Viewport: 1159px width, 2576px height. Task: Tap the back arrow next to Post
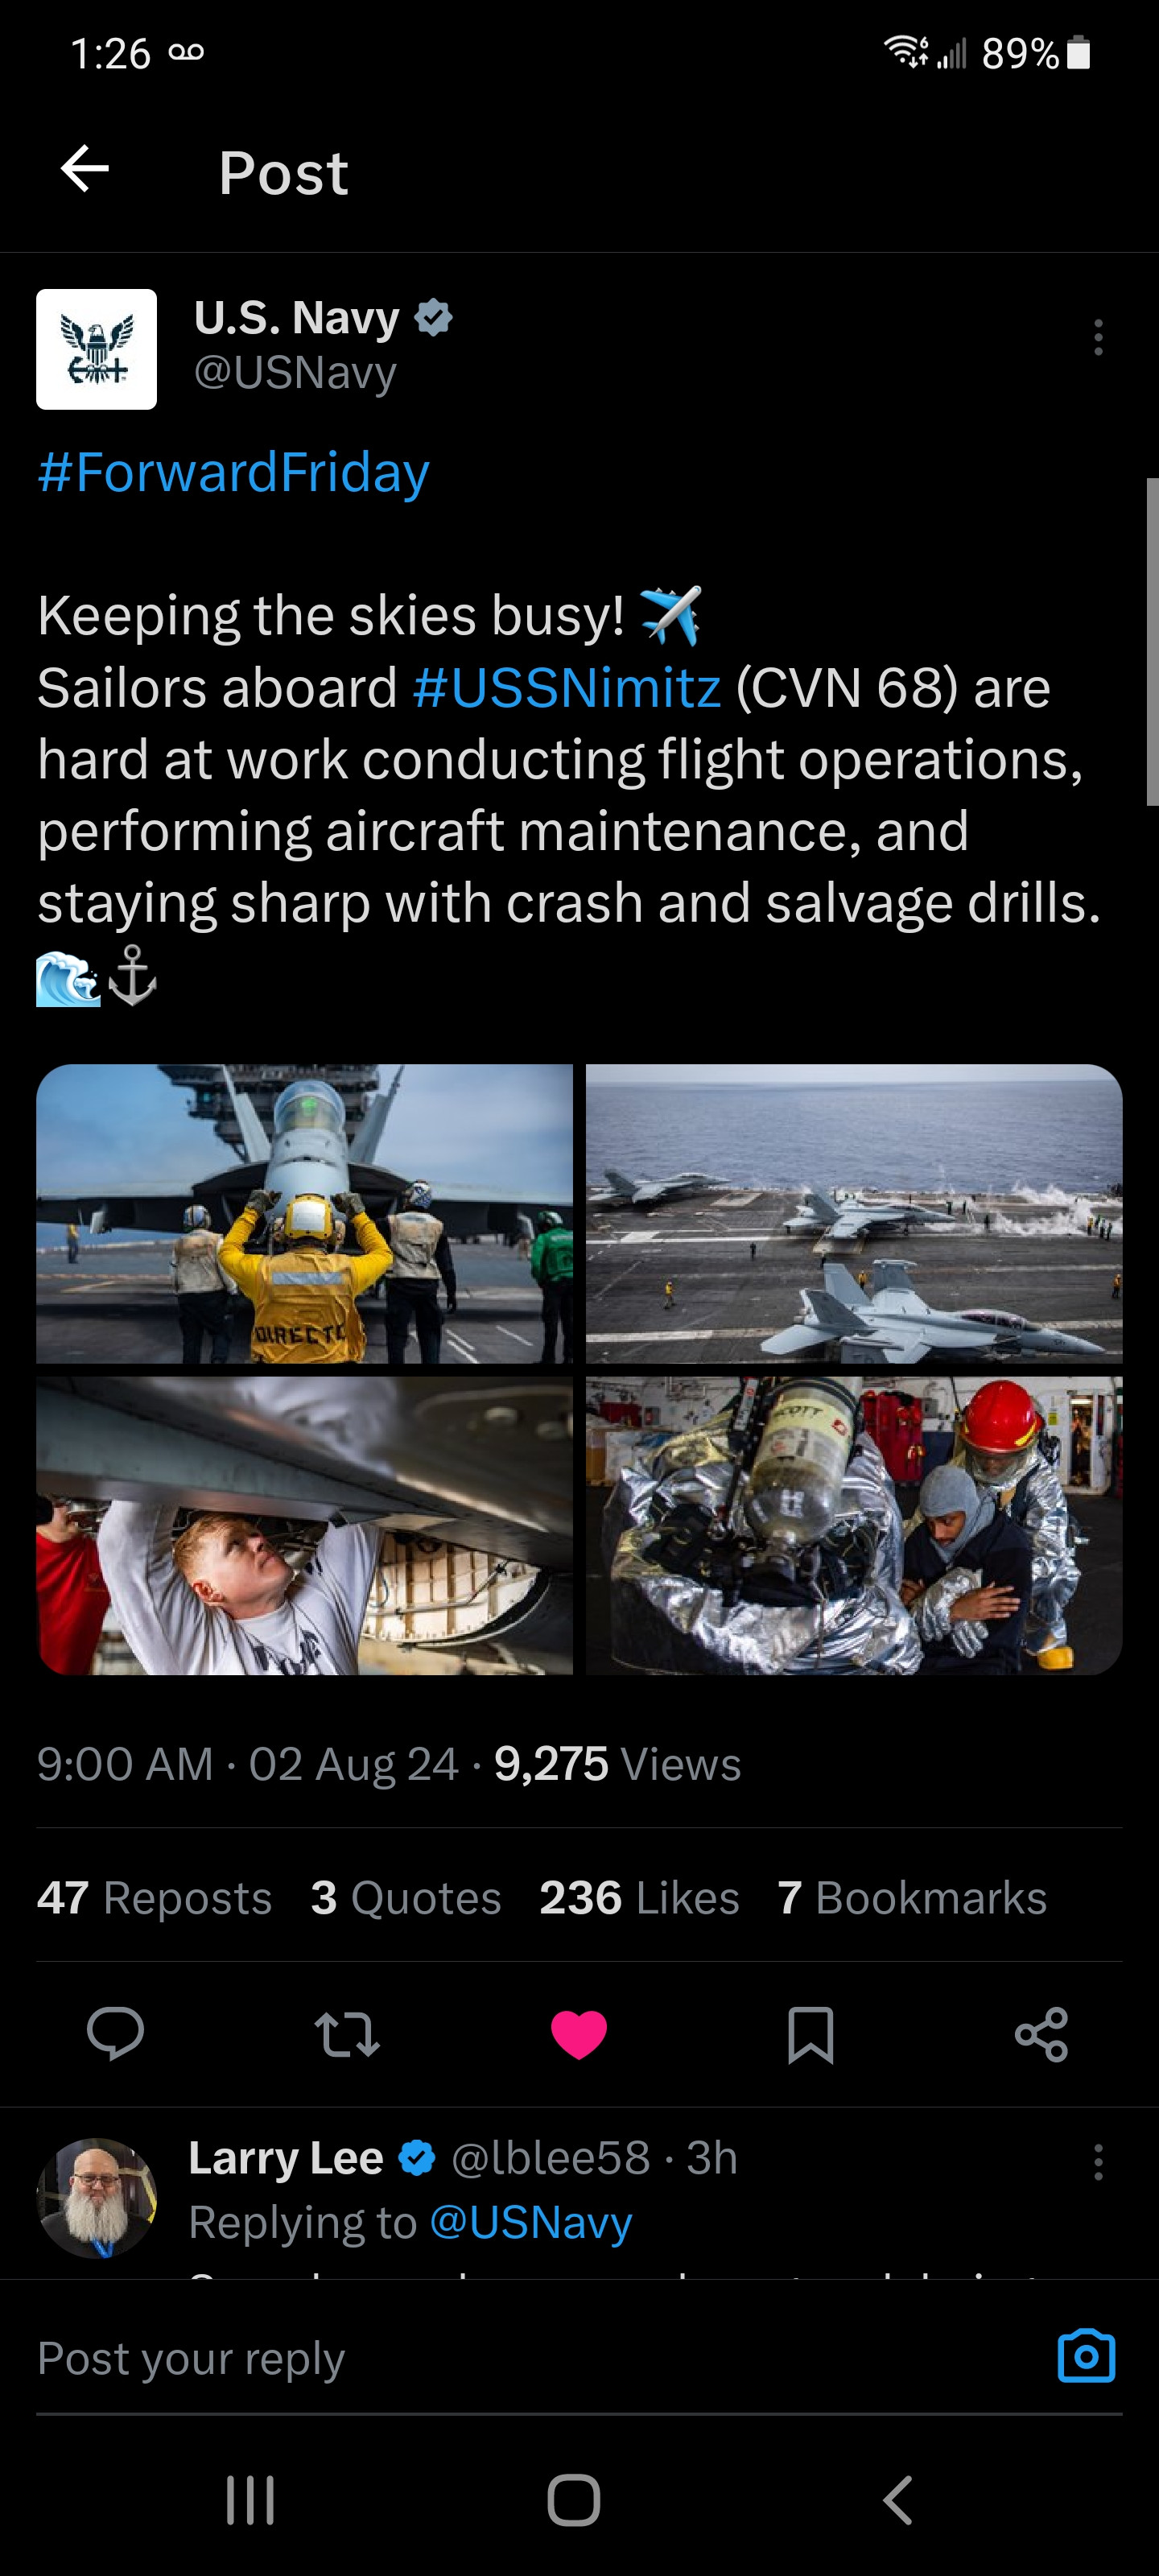tap(85, 169)
